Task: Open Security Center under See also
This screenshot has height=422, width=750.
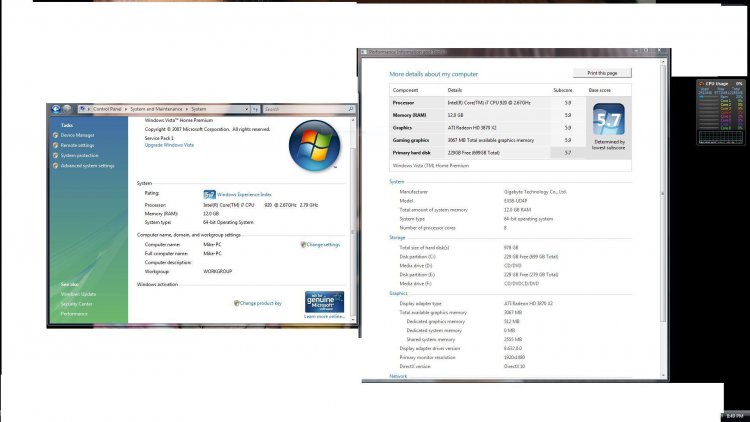Action: click(77, 304)
